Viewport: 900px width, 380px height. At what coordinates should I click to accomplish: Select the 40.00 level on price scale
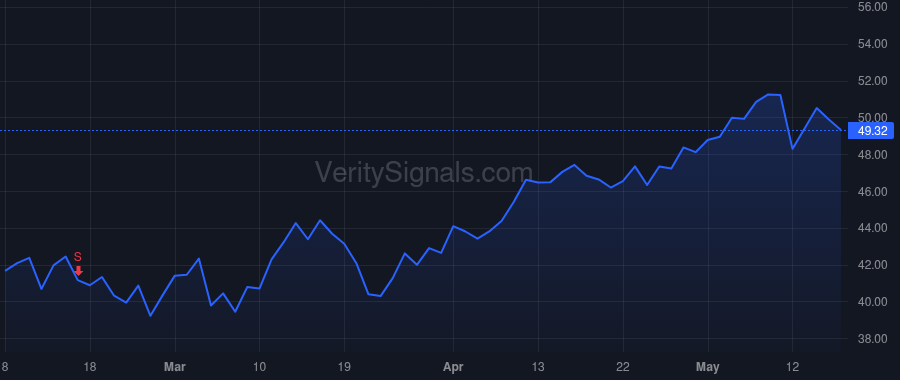872,301
